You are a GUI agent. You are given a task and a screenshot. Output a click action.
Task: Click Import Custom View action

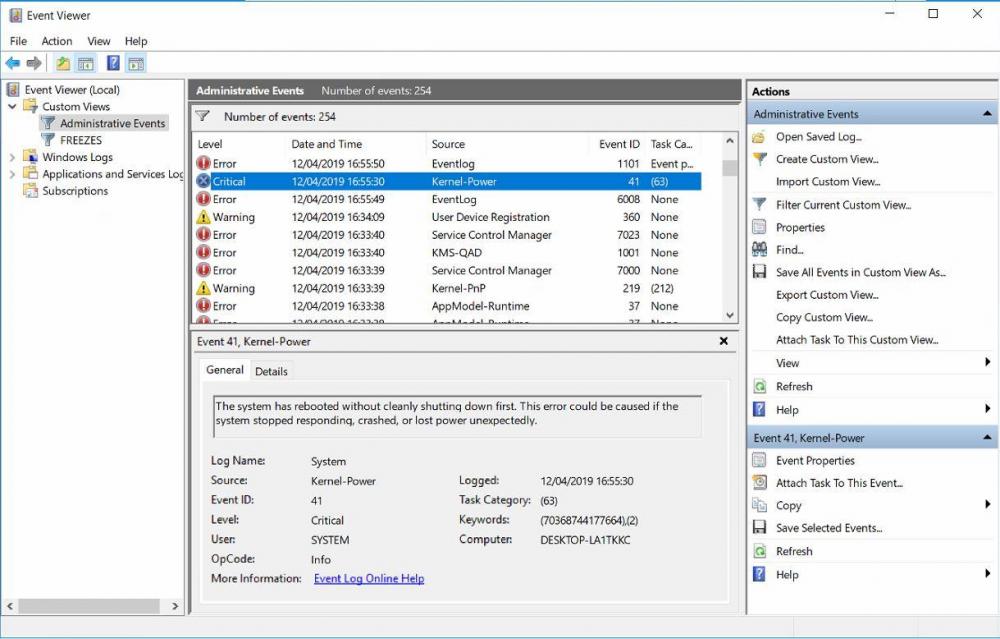pos(828,182)
